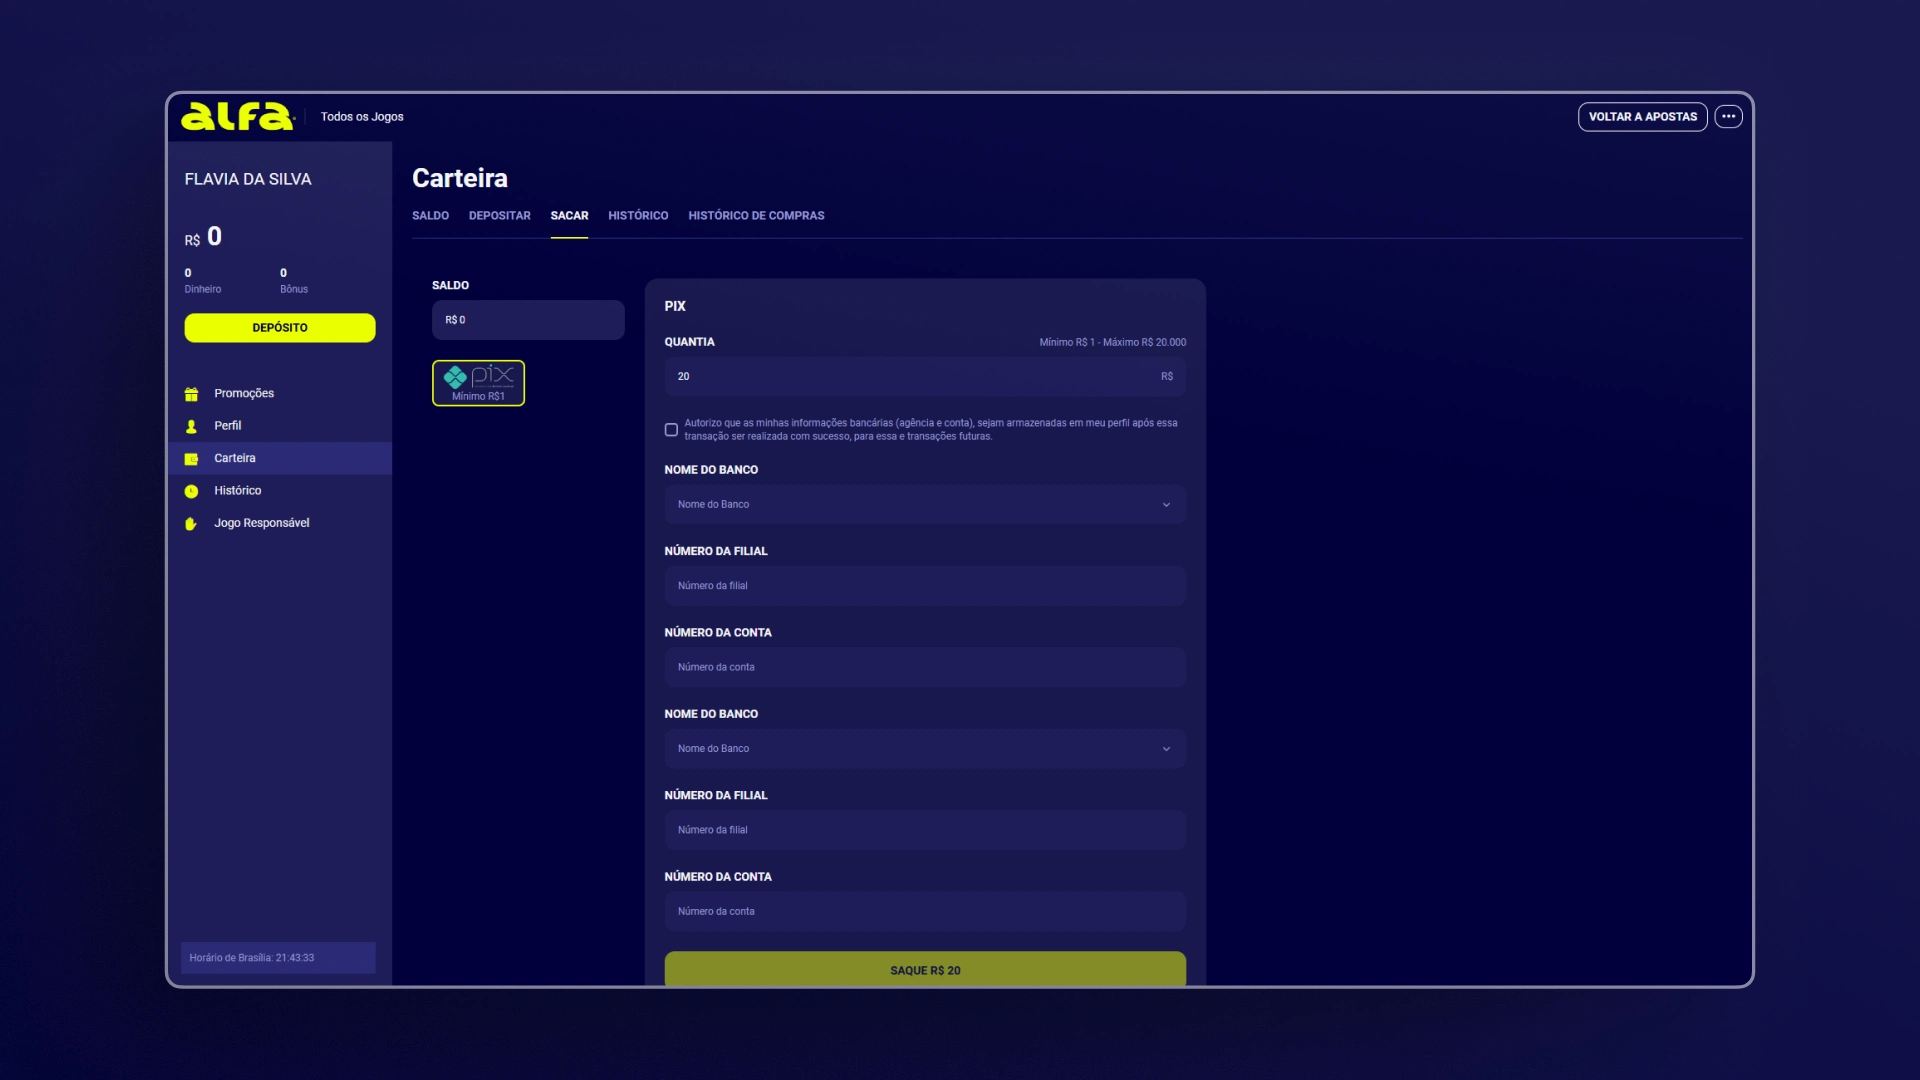Click the Carteira wallet icon

(191, 459)
